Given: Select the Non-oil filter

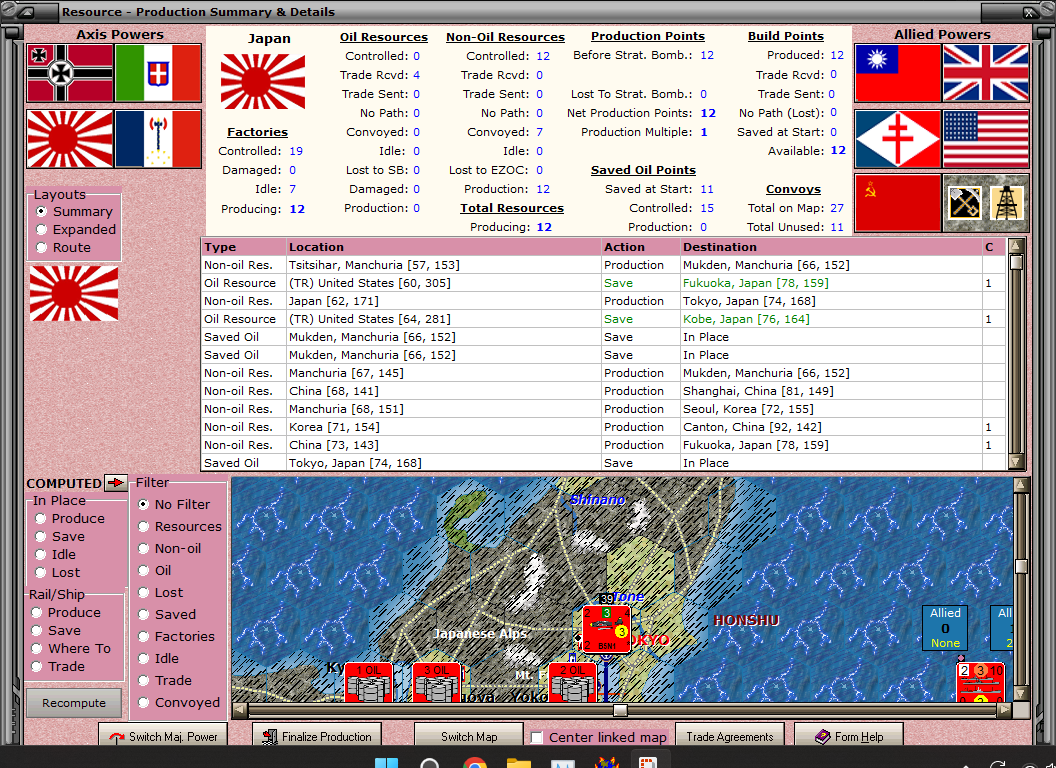Looking at the screenshot, I should click(143, 548).
